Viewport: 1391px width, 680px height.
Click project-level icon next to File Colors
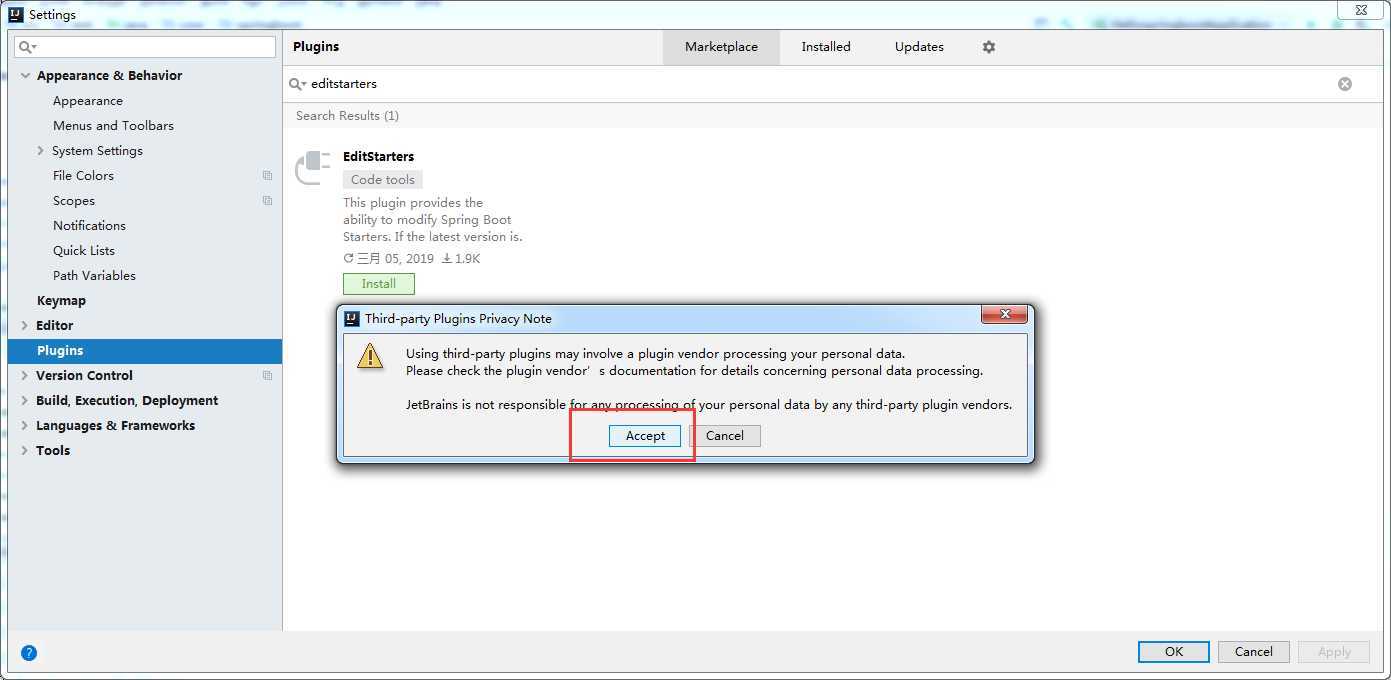[267, 176]
